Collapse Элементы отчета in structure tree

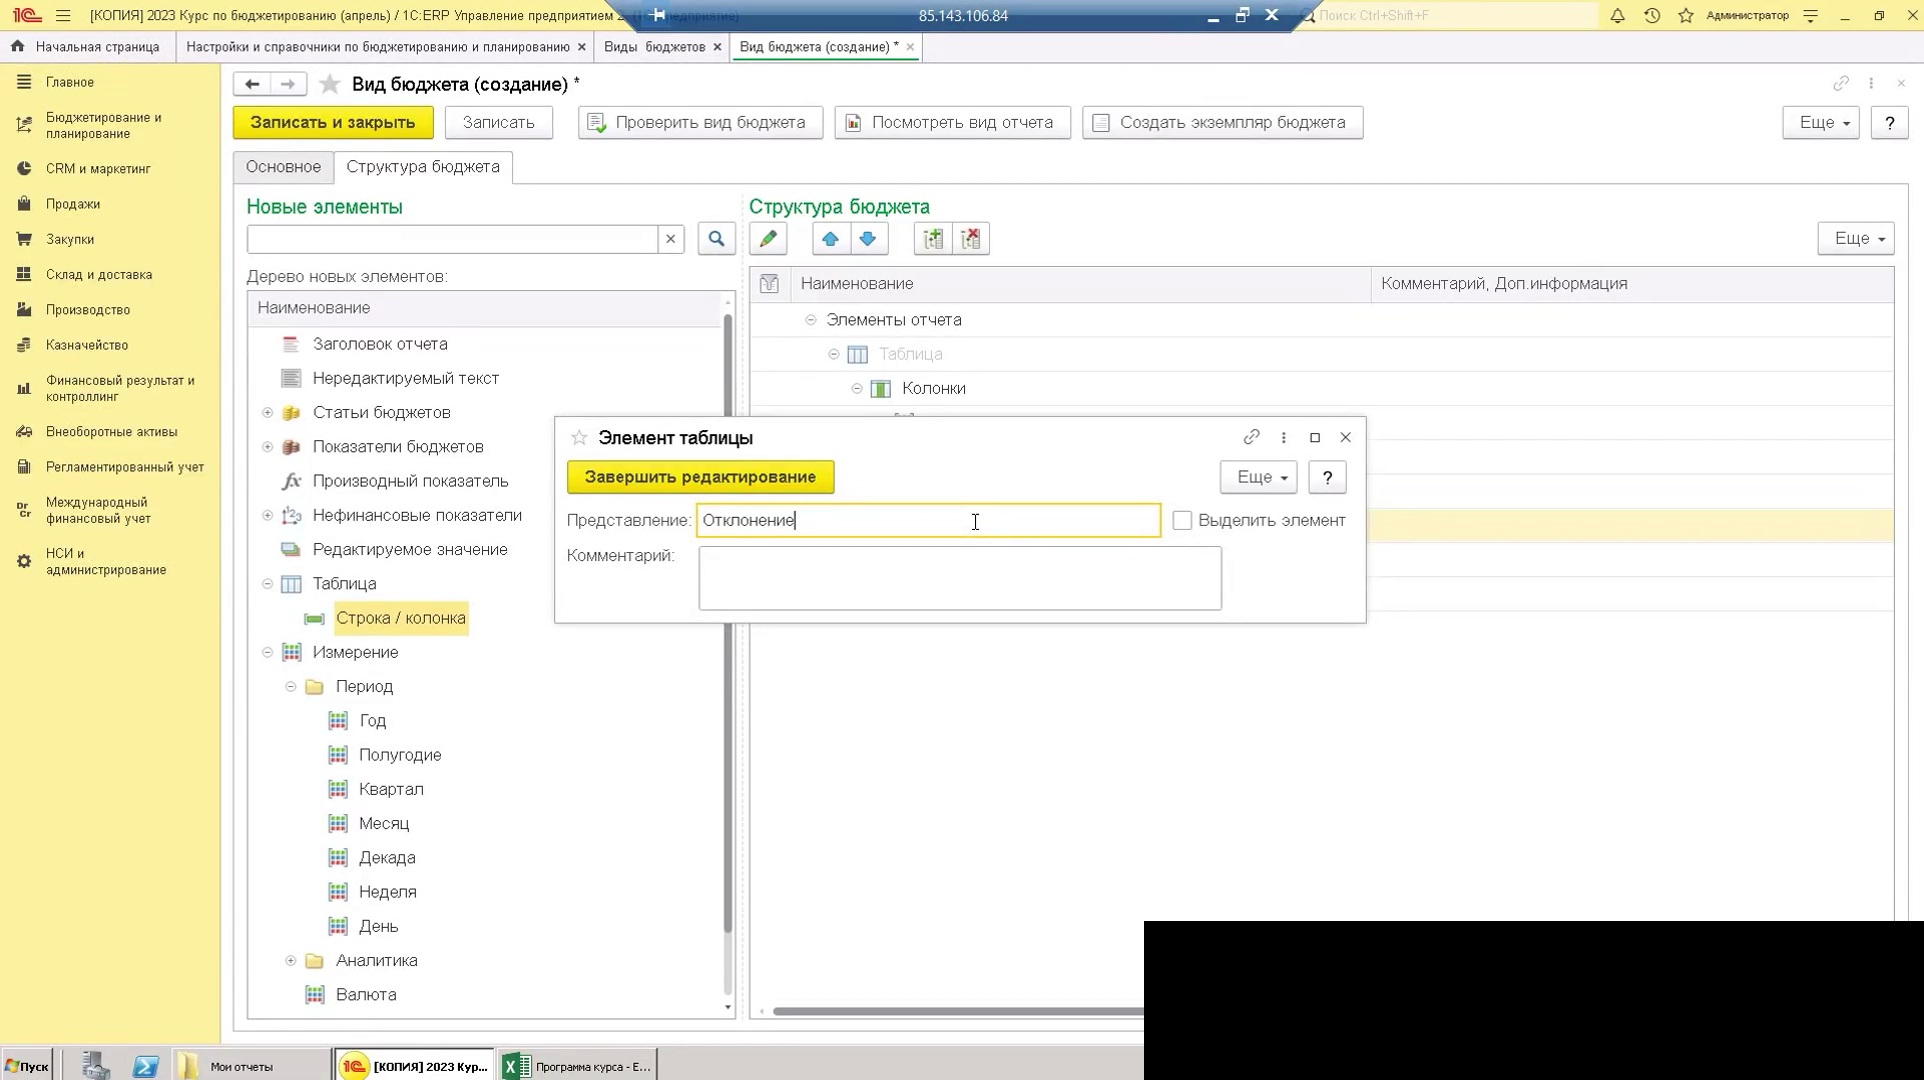point(810,320)
